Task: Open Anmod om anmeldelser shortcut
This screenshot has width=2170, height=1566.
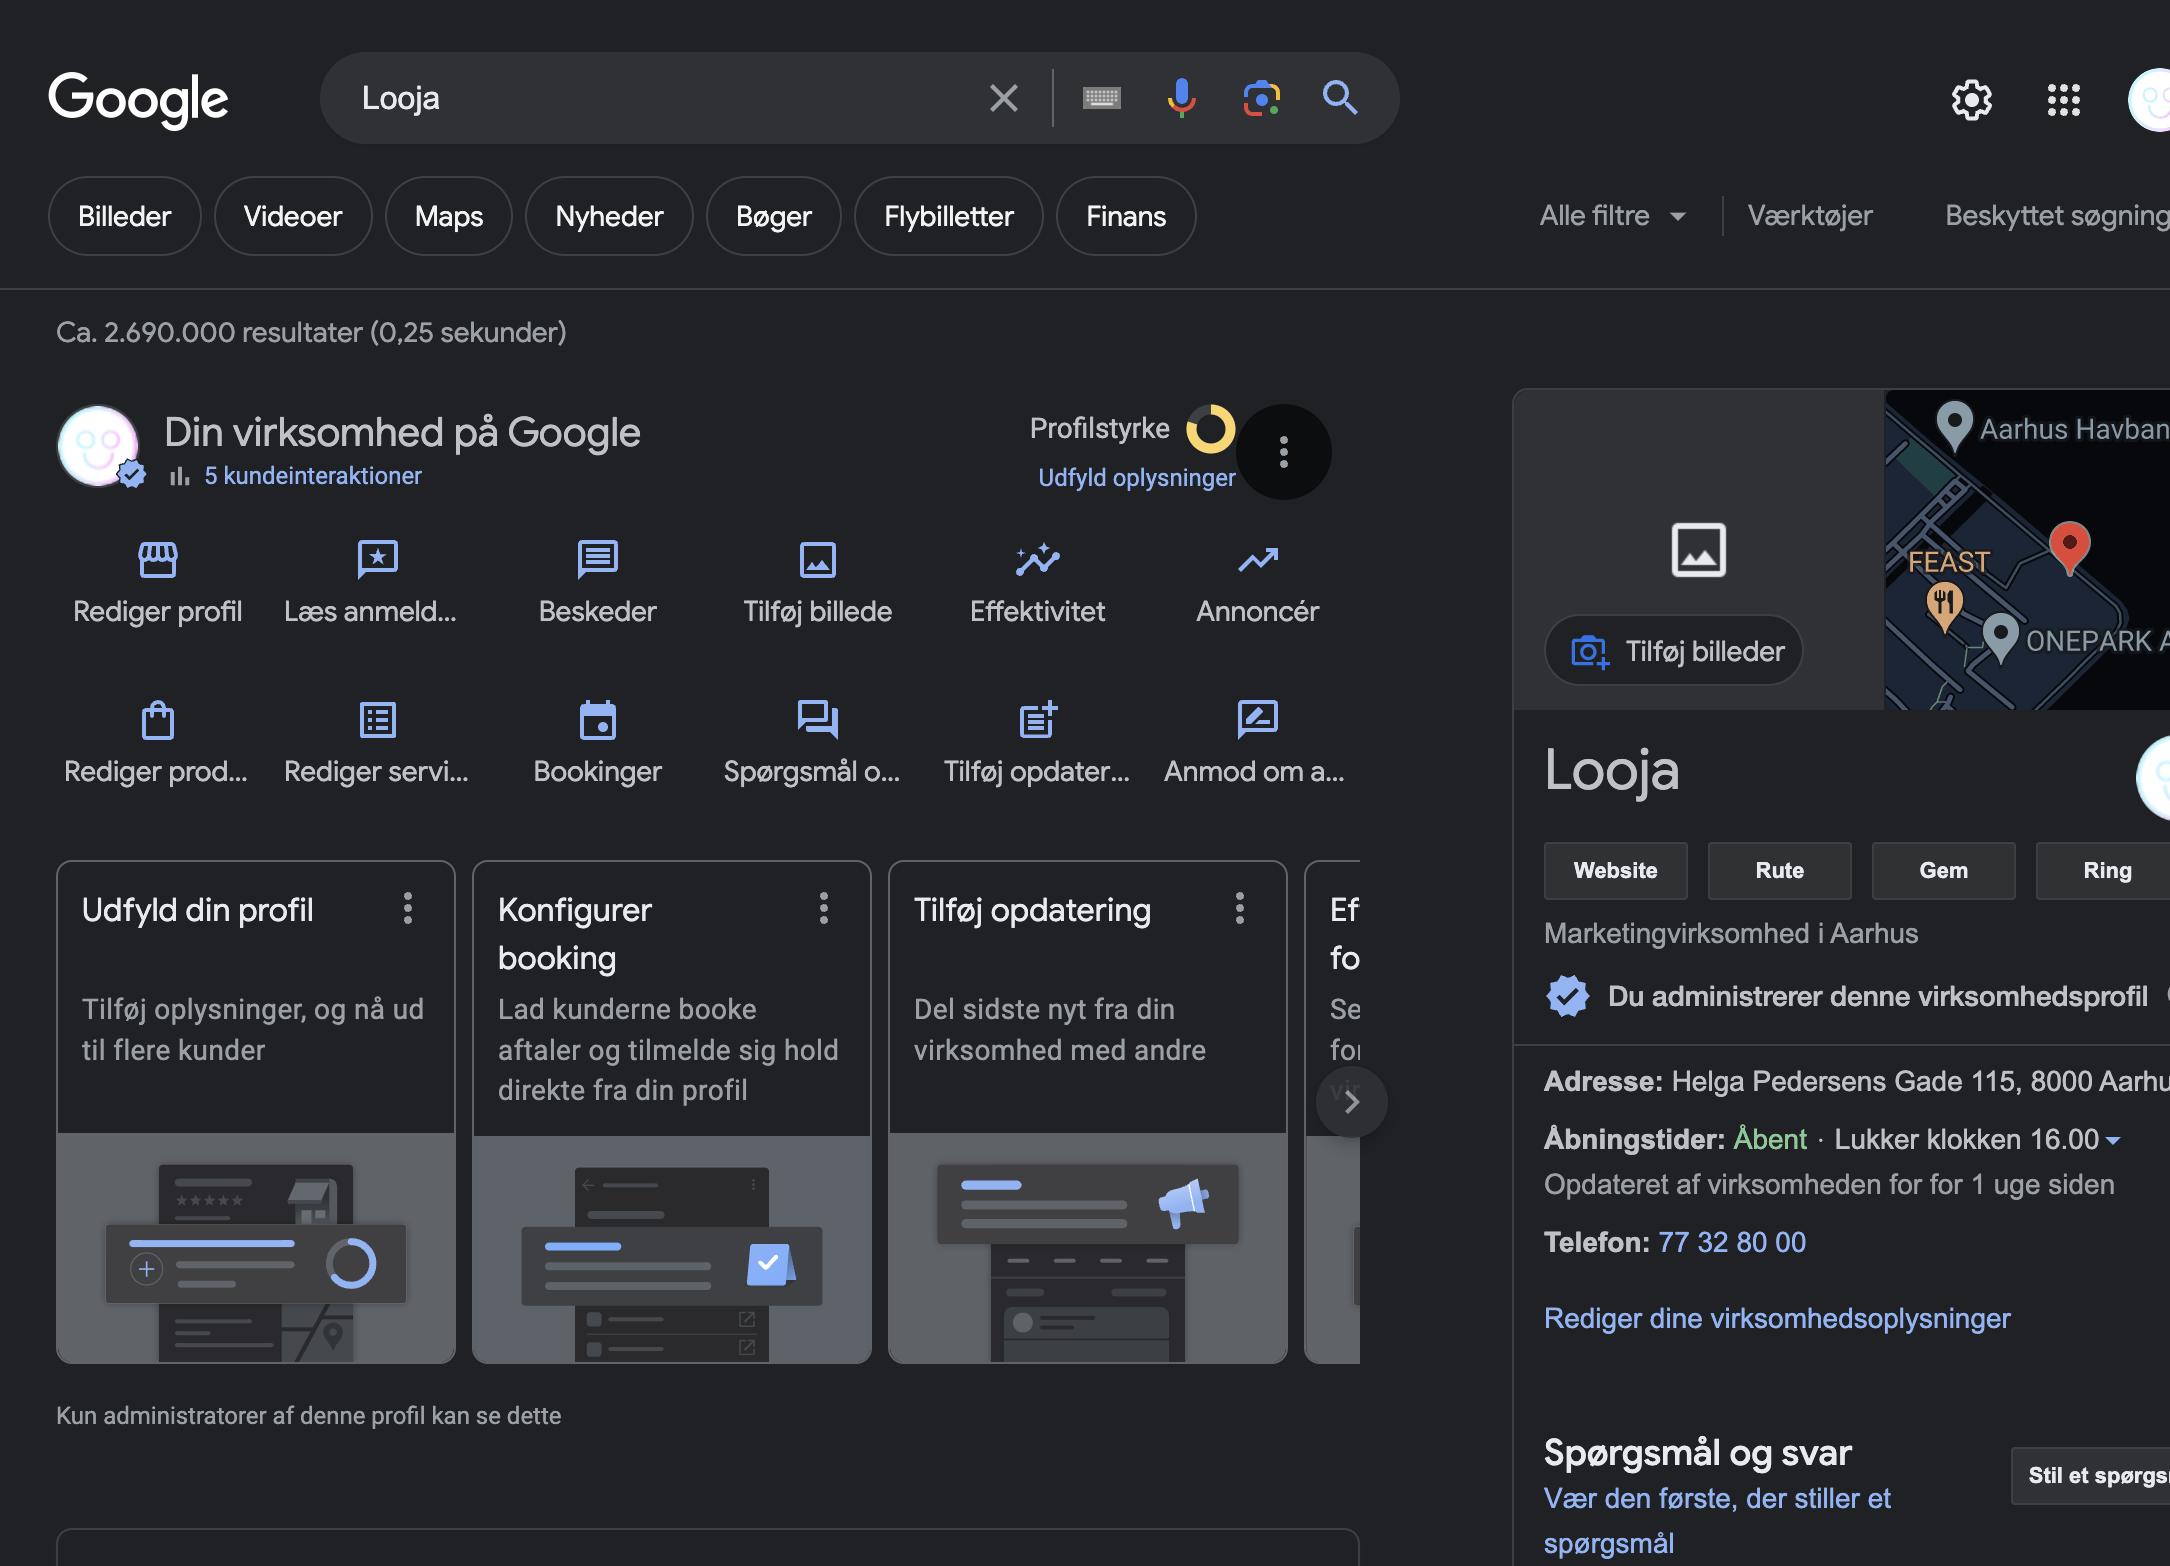Action: click(x=1257, y=744)
